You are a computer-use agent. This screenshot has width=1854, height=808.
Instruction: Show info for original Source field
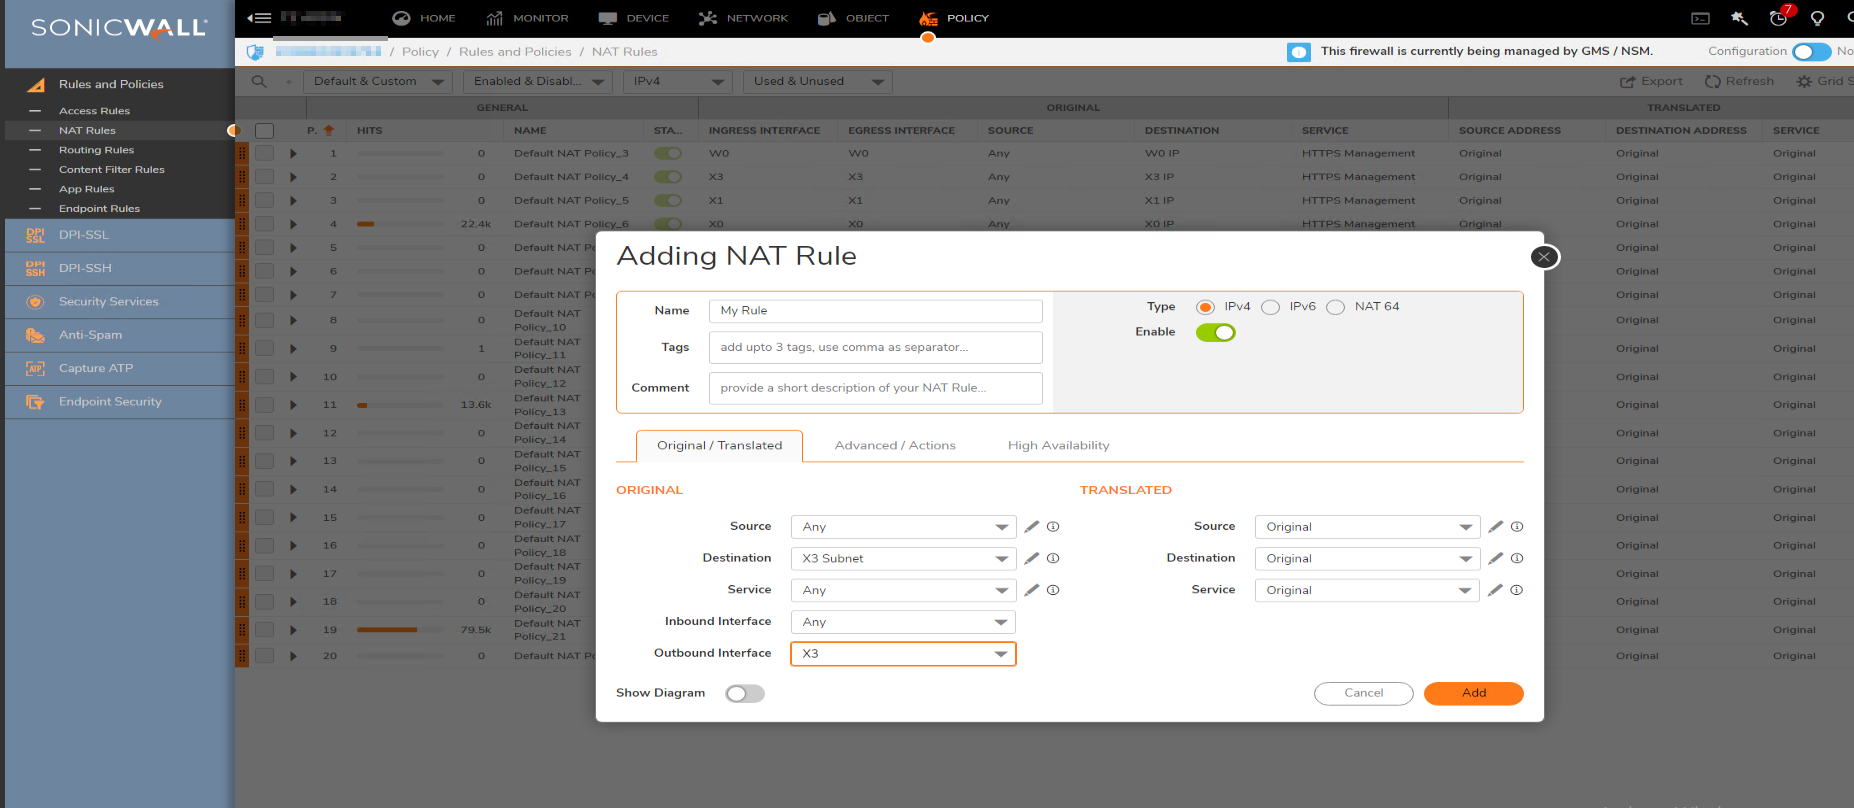tap(1053, 526)
